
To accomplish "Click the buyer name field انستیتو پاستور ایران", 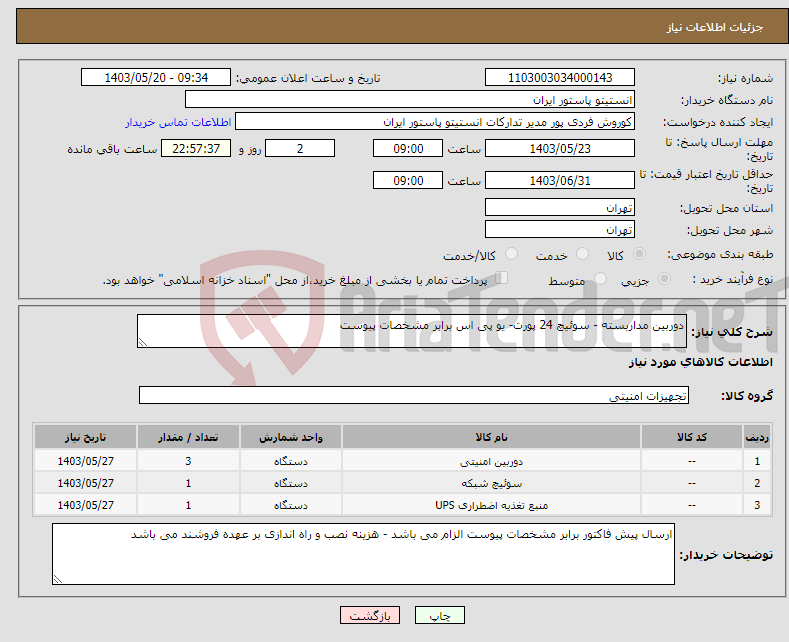I will pos(410,100).
